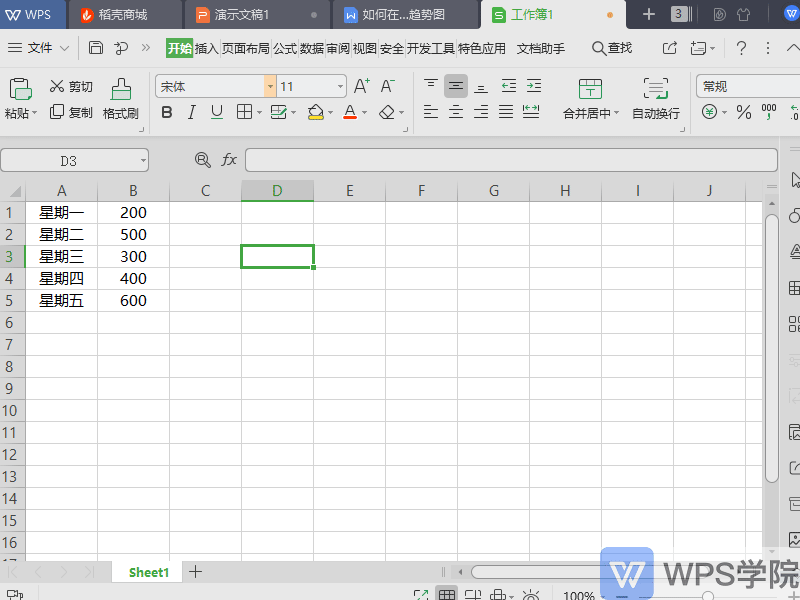800x600 pixels.
Task: Click the Merge and Center (合并居中) icon
Action: pos(590,89)
